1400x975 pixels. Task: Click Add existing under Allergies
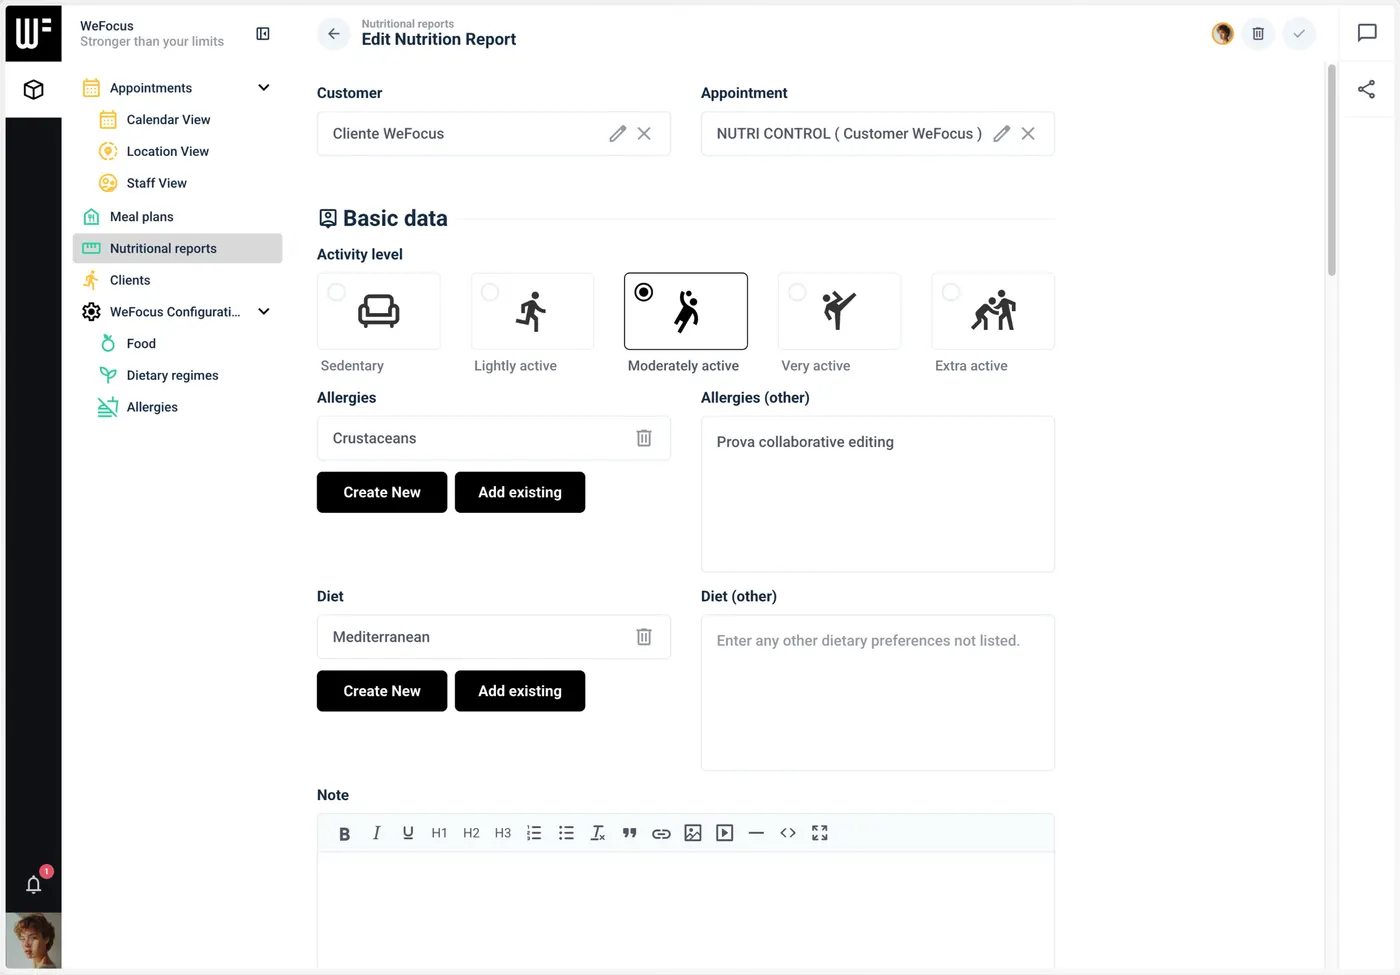[x=520, y=492]
